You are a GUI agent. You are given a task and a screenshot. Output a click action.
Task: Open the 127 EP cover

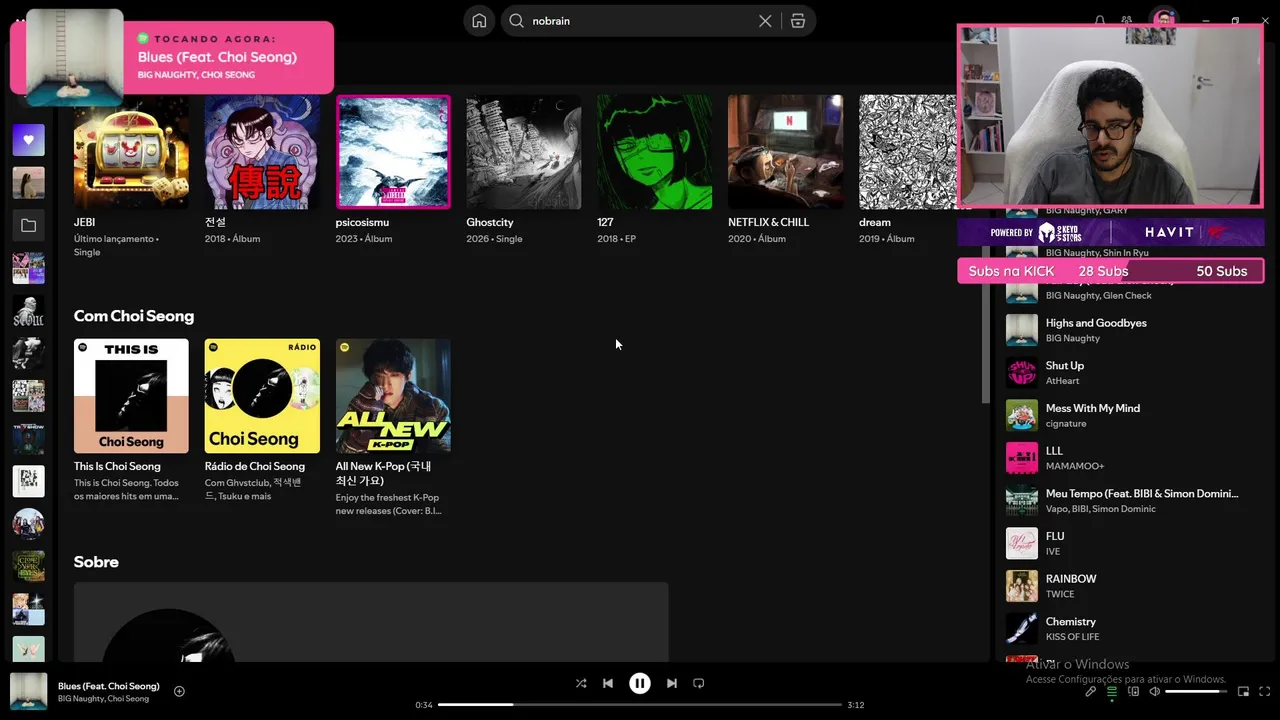pyautogui.click(x=655, y=152)
